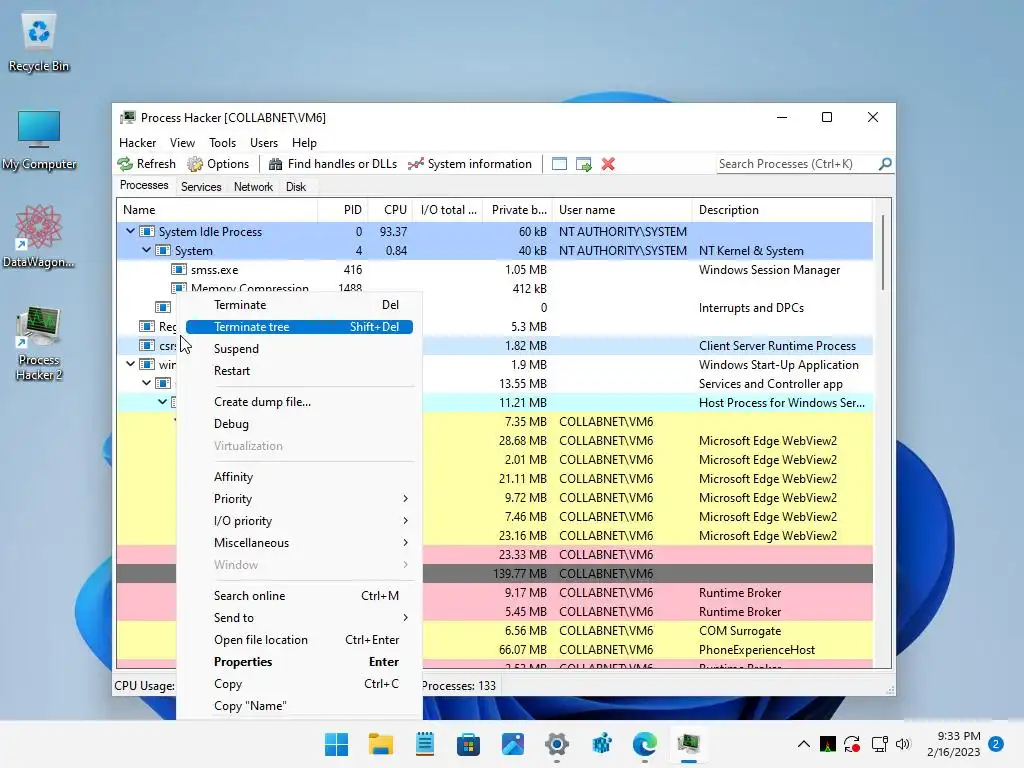1024x768 pixels.
Task: Open Process Hacker 2 desktop shortcut
Action: 39,344
